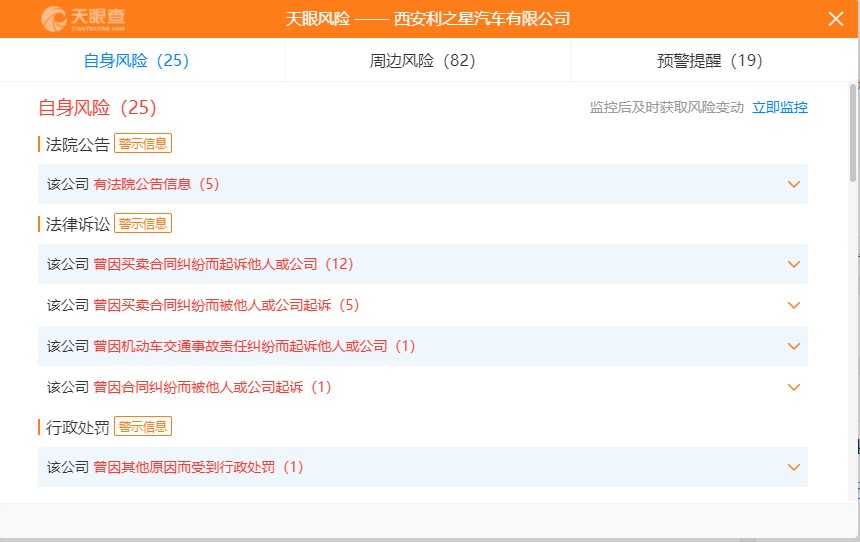Click 警示信息 badge next to 行政处罚
Screen dimensions: 860x542
coord(143,426)
